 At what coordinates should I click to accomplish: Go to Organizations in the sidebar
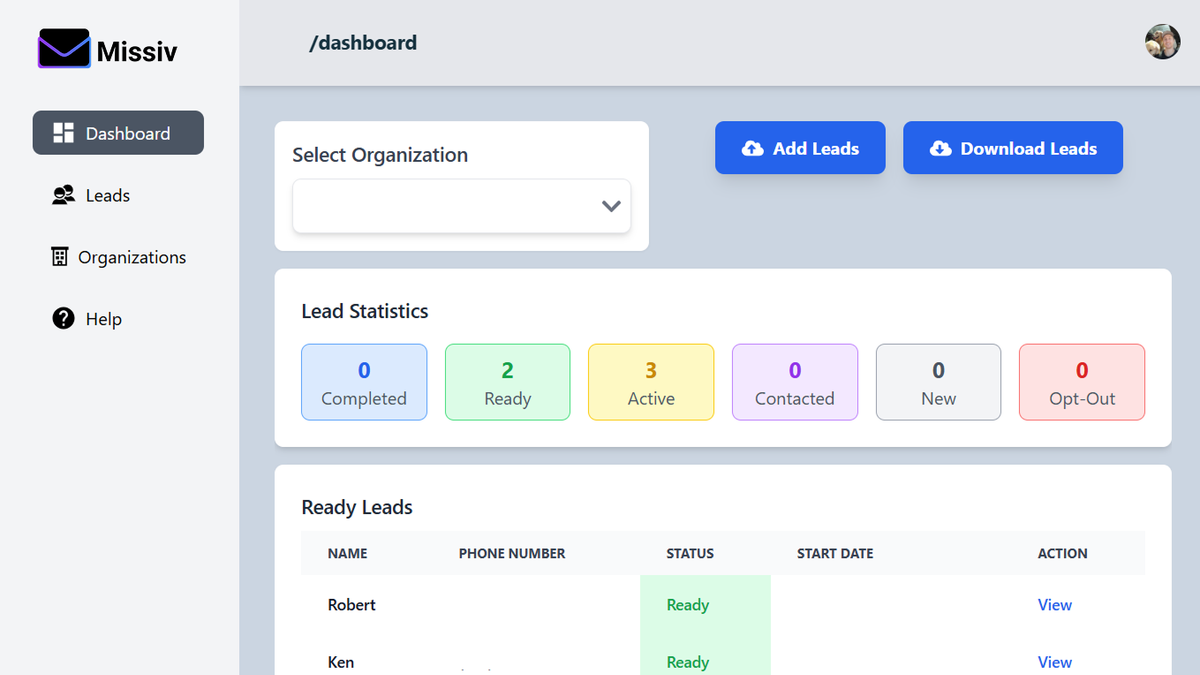click(131, 257)
